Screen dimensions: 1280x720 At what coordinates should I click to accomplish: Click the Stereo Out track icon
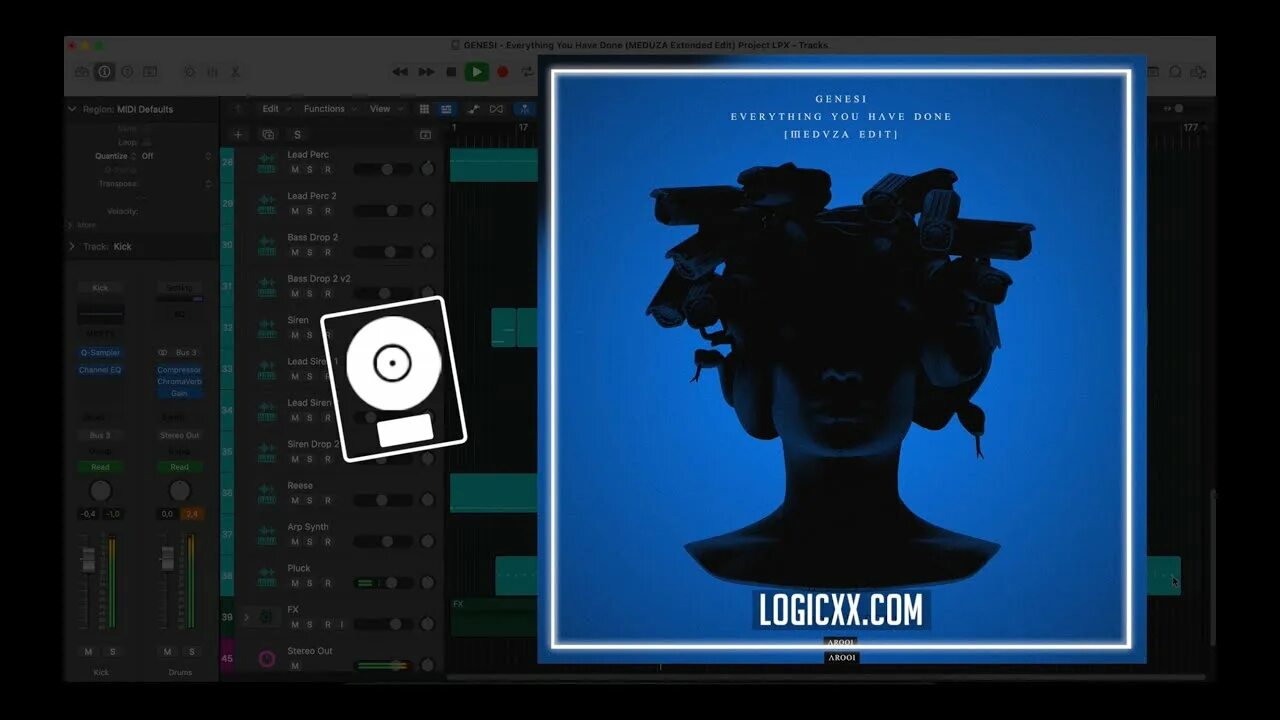click(267, 658)
